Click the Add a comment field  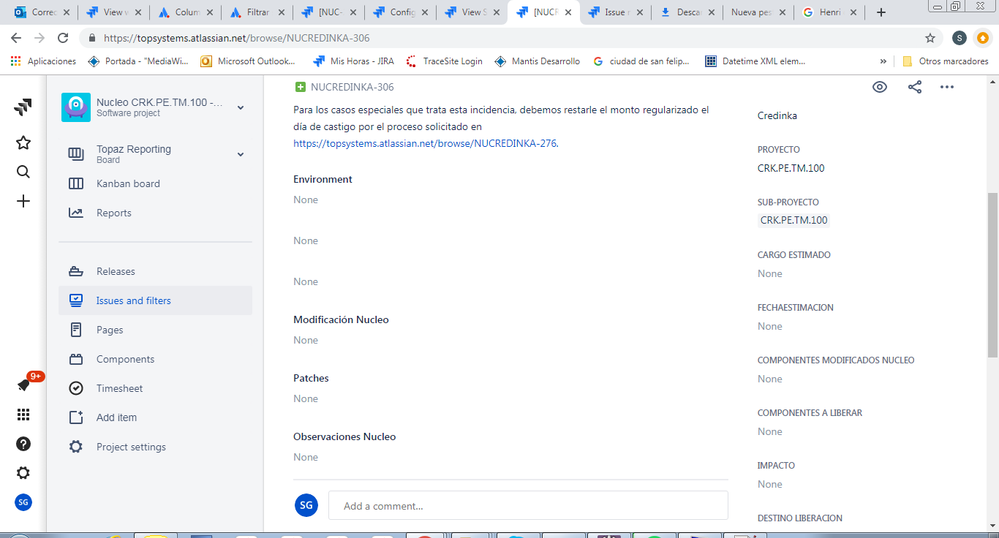coord(528,506)
